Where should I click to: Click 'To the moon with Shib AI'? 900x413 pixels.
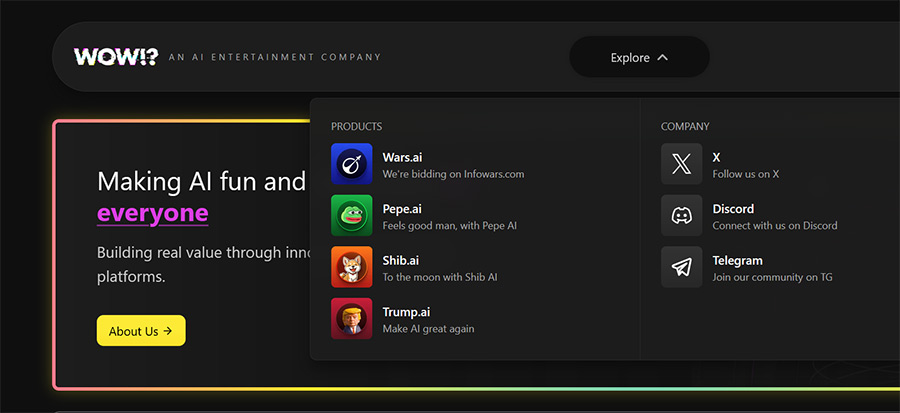coord(440,277)
